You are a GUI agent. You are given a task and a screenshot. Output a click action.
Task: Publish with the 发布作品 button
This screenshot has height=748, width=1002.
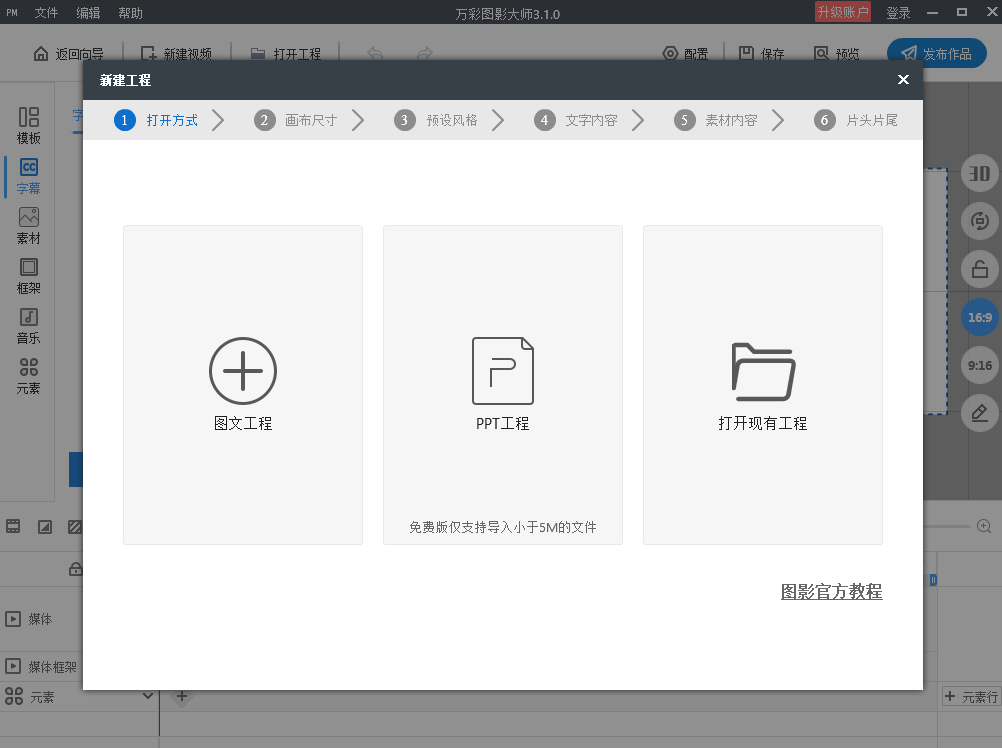coord(937,53)
